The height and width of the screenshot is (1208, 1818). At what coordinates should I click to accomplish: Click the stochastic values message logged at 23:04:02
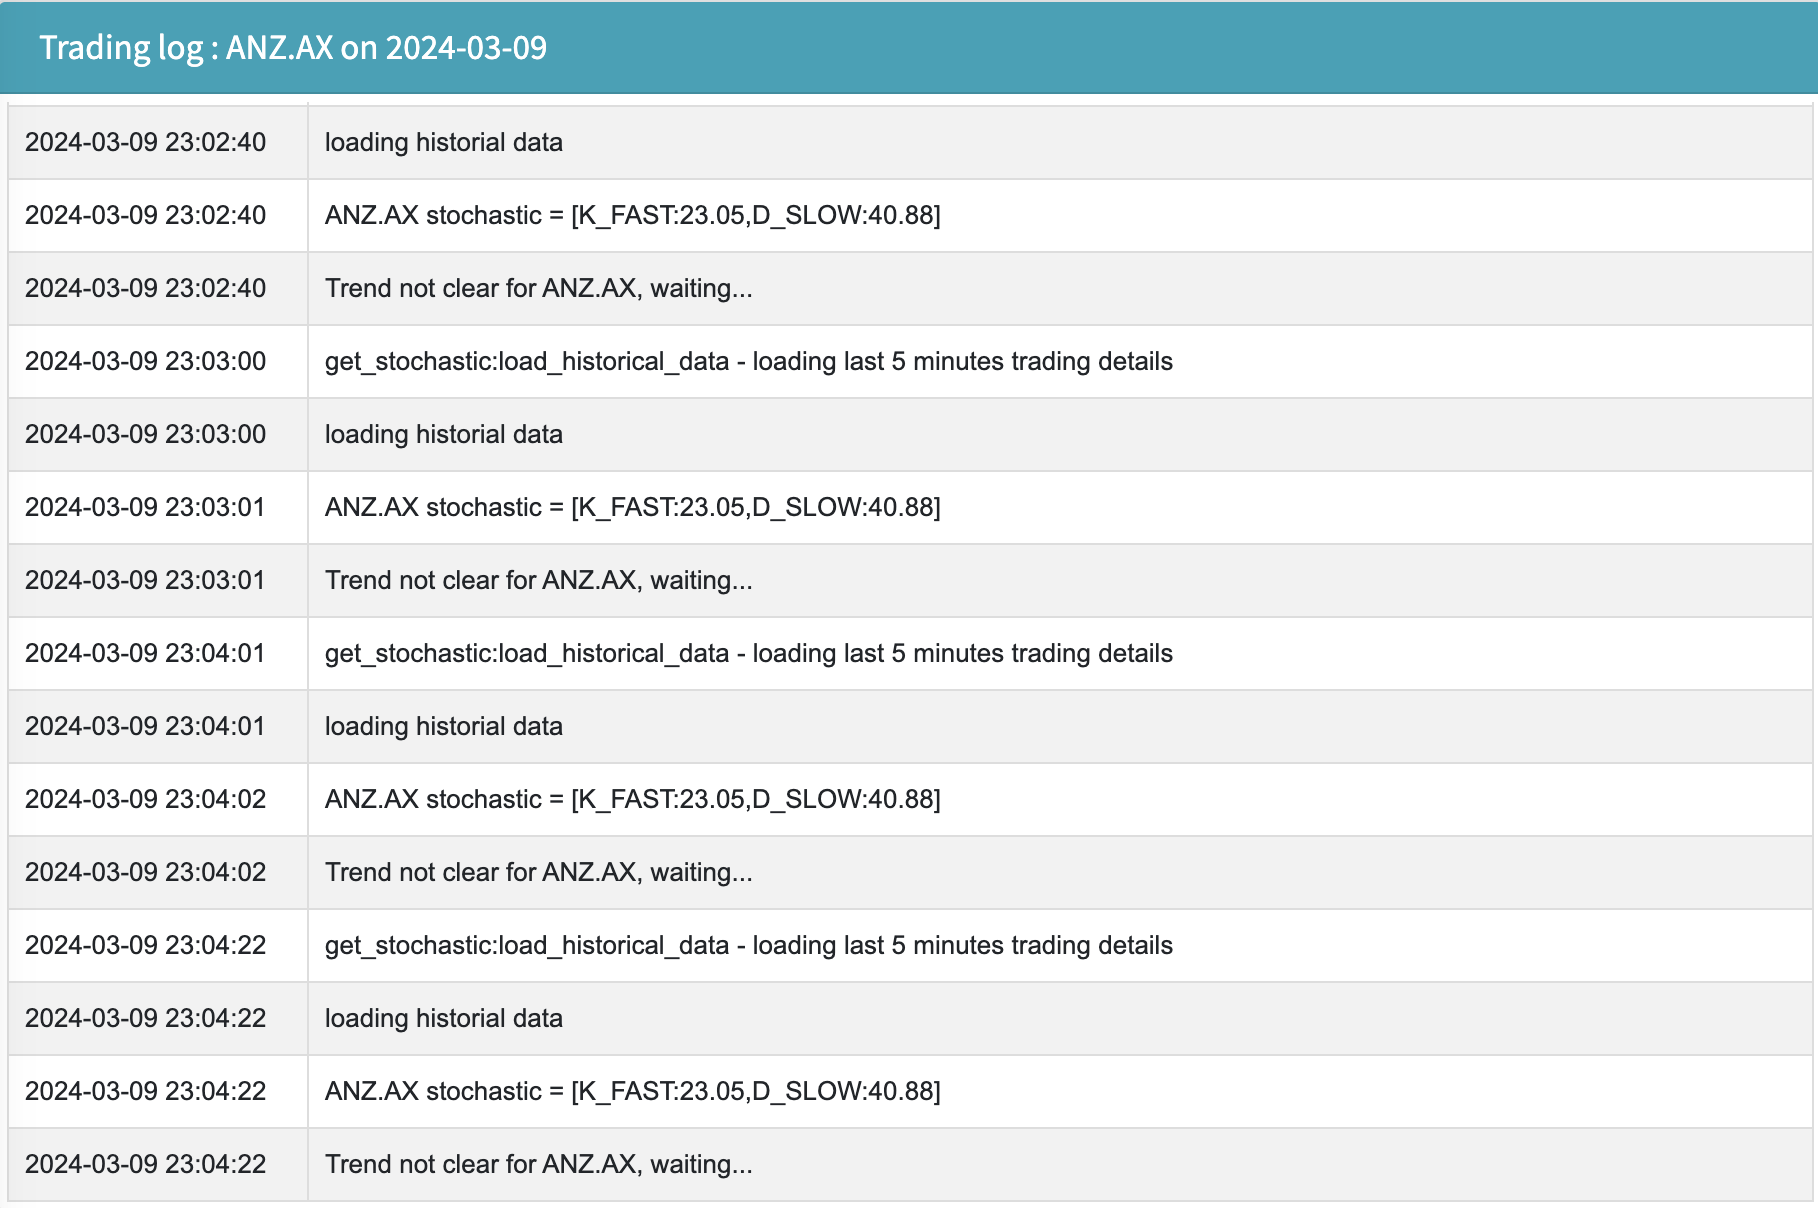[632, 799]
